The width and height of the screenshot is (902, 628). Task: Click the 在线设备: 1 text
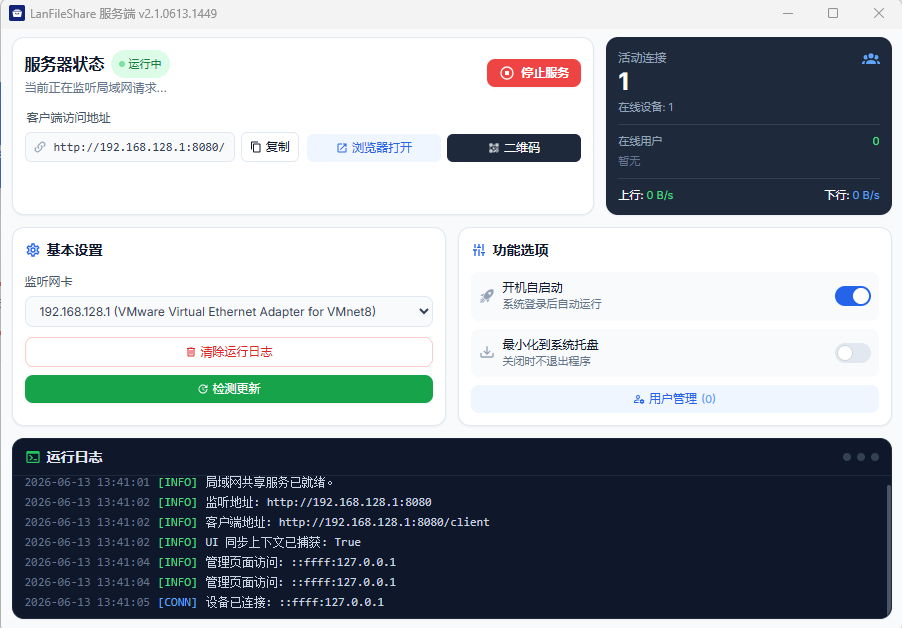pos(645,107)
